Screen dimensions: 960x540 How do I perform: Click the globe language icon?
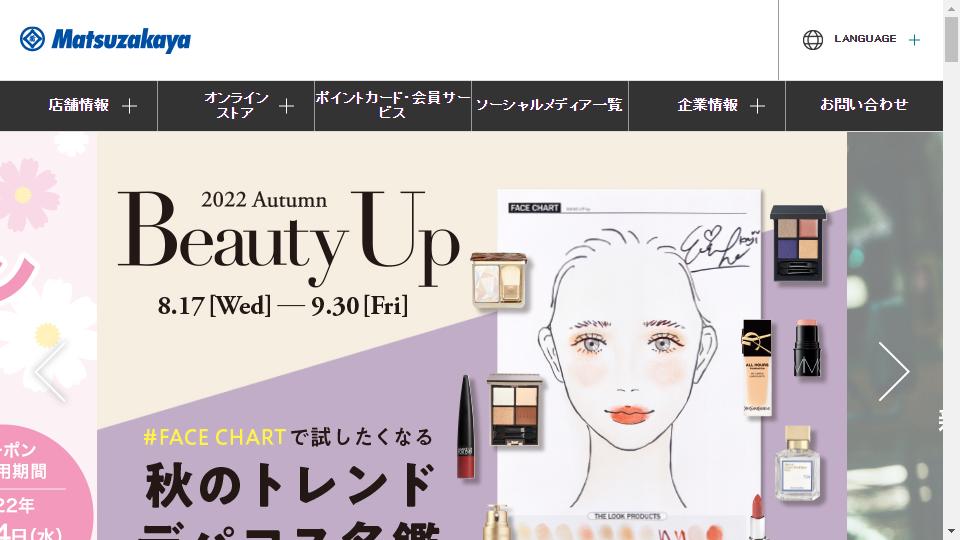(812, 40)
